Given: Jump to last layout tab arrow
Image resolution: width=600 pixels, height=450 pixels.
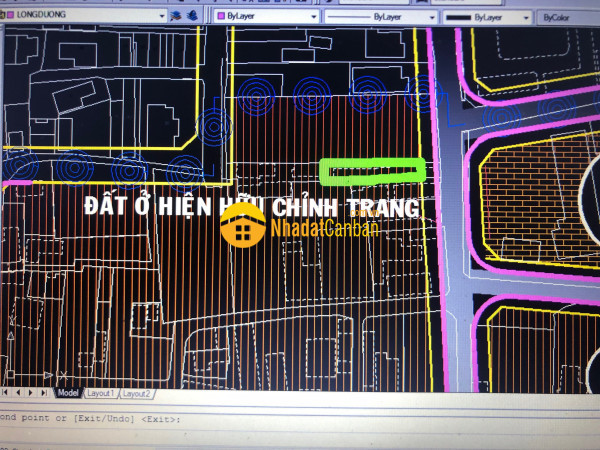Looking at the screenshot, I should [x=43, y=394].
